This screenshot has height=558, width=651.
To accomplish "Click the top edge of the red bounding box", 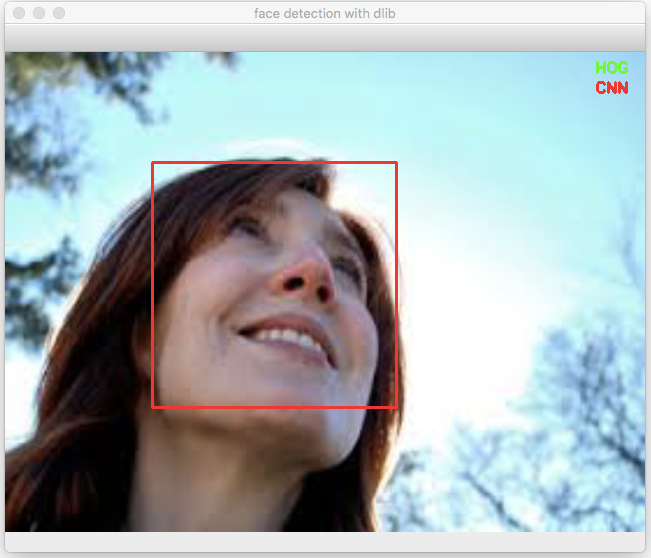I will pyautogui.click(x=274, y=163).
